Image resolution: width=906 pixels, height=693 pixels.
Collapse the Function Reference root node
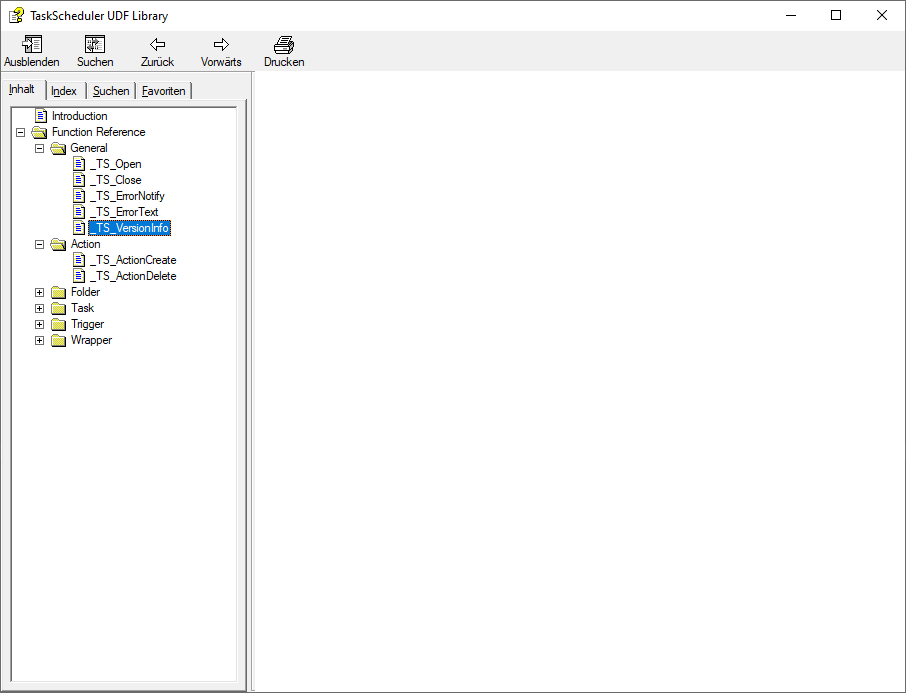21,132
